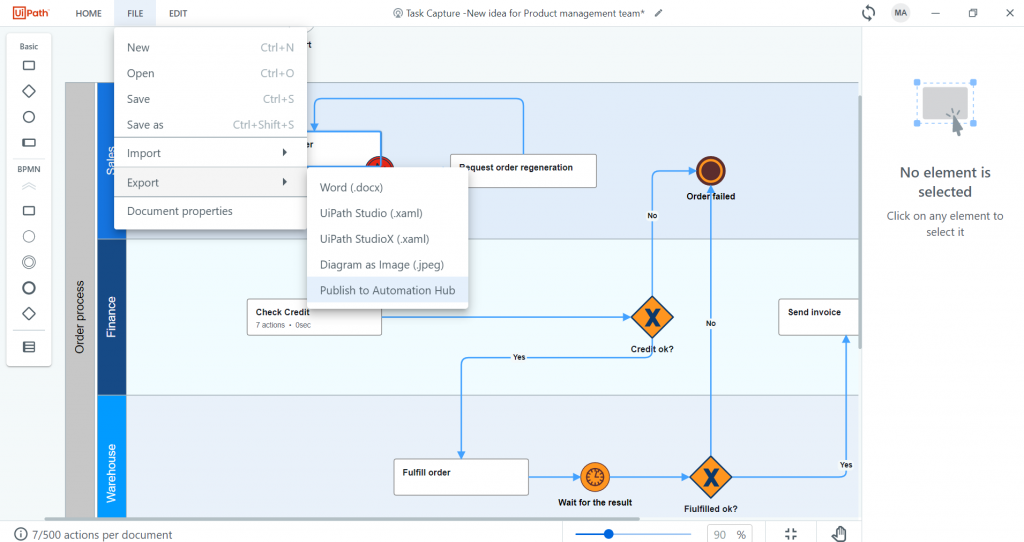Select the Order failed end event

(711, 171)
